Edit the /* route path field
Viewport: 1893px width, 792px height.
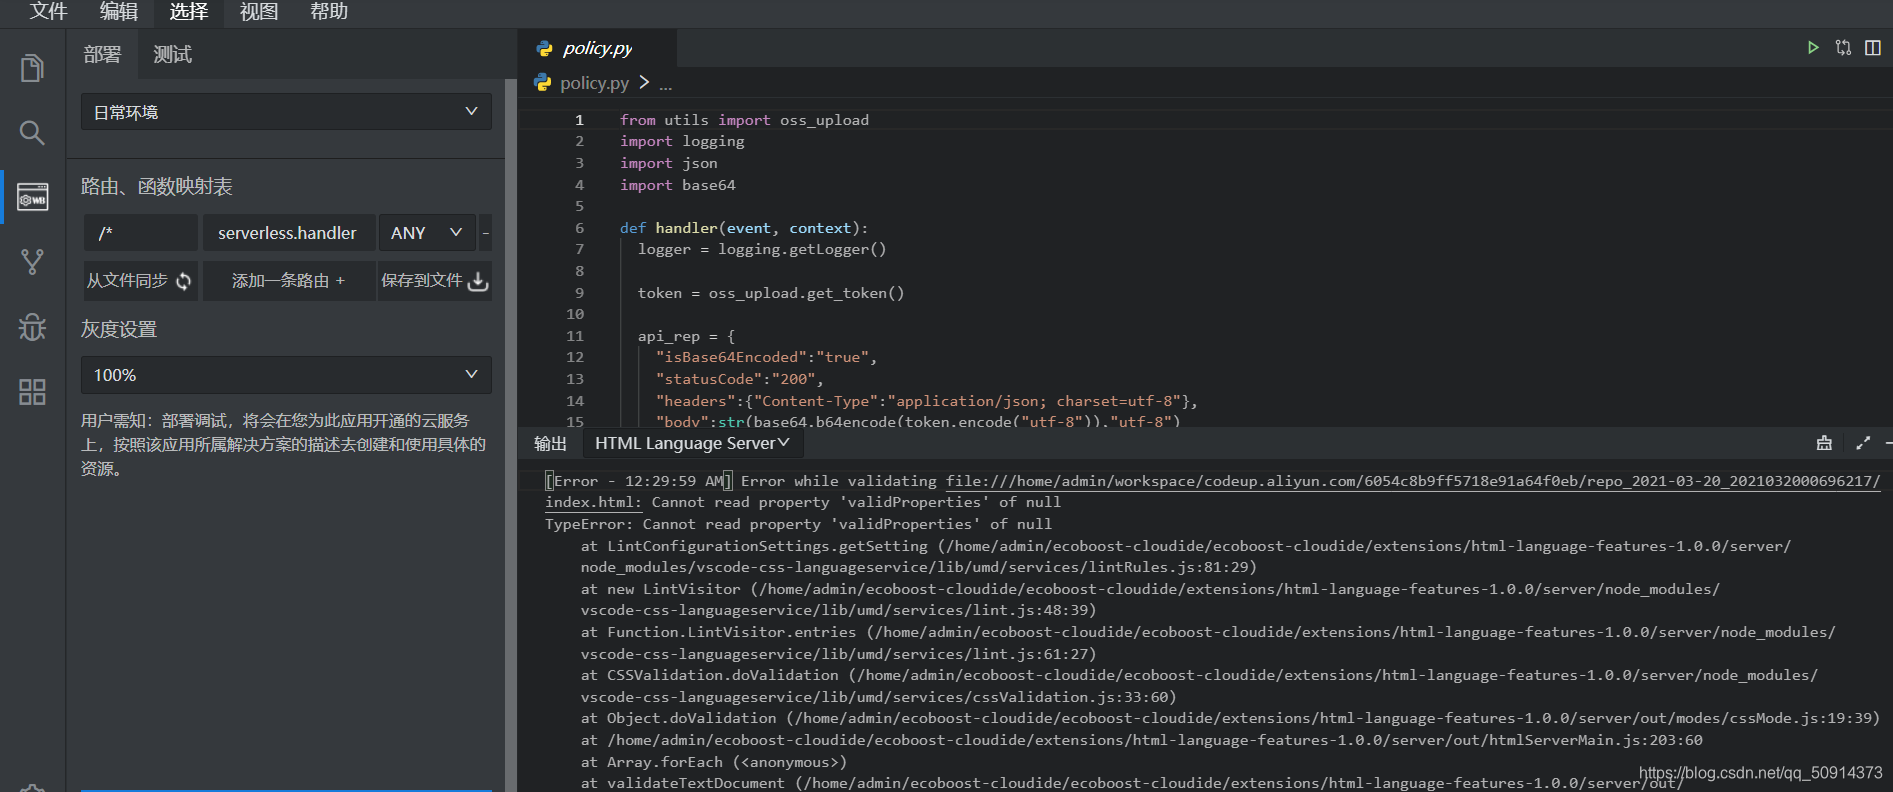point(141,232)
